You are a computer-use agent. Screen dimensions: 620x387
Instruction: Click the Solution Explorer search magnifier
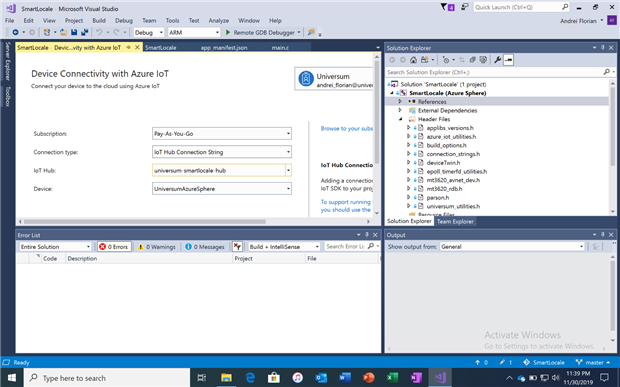[x=607, y=72]
